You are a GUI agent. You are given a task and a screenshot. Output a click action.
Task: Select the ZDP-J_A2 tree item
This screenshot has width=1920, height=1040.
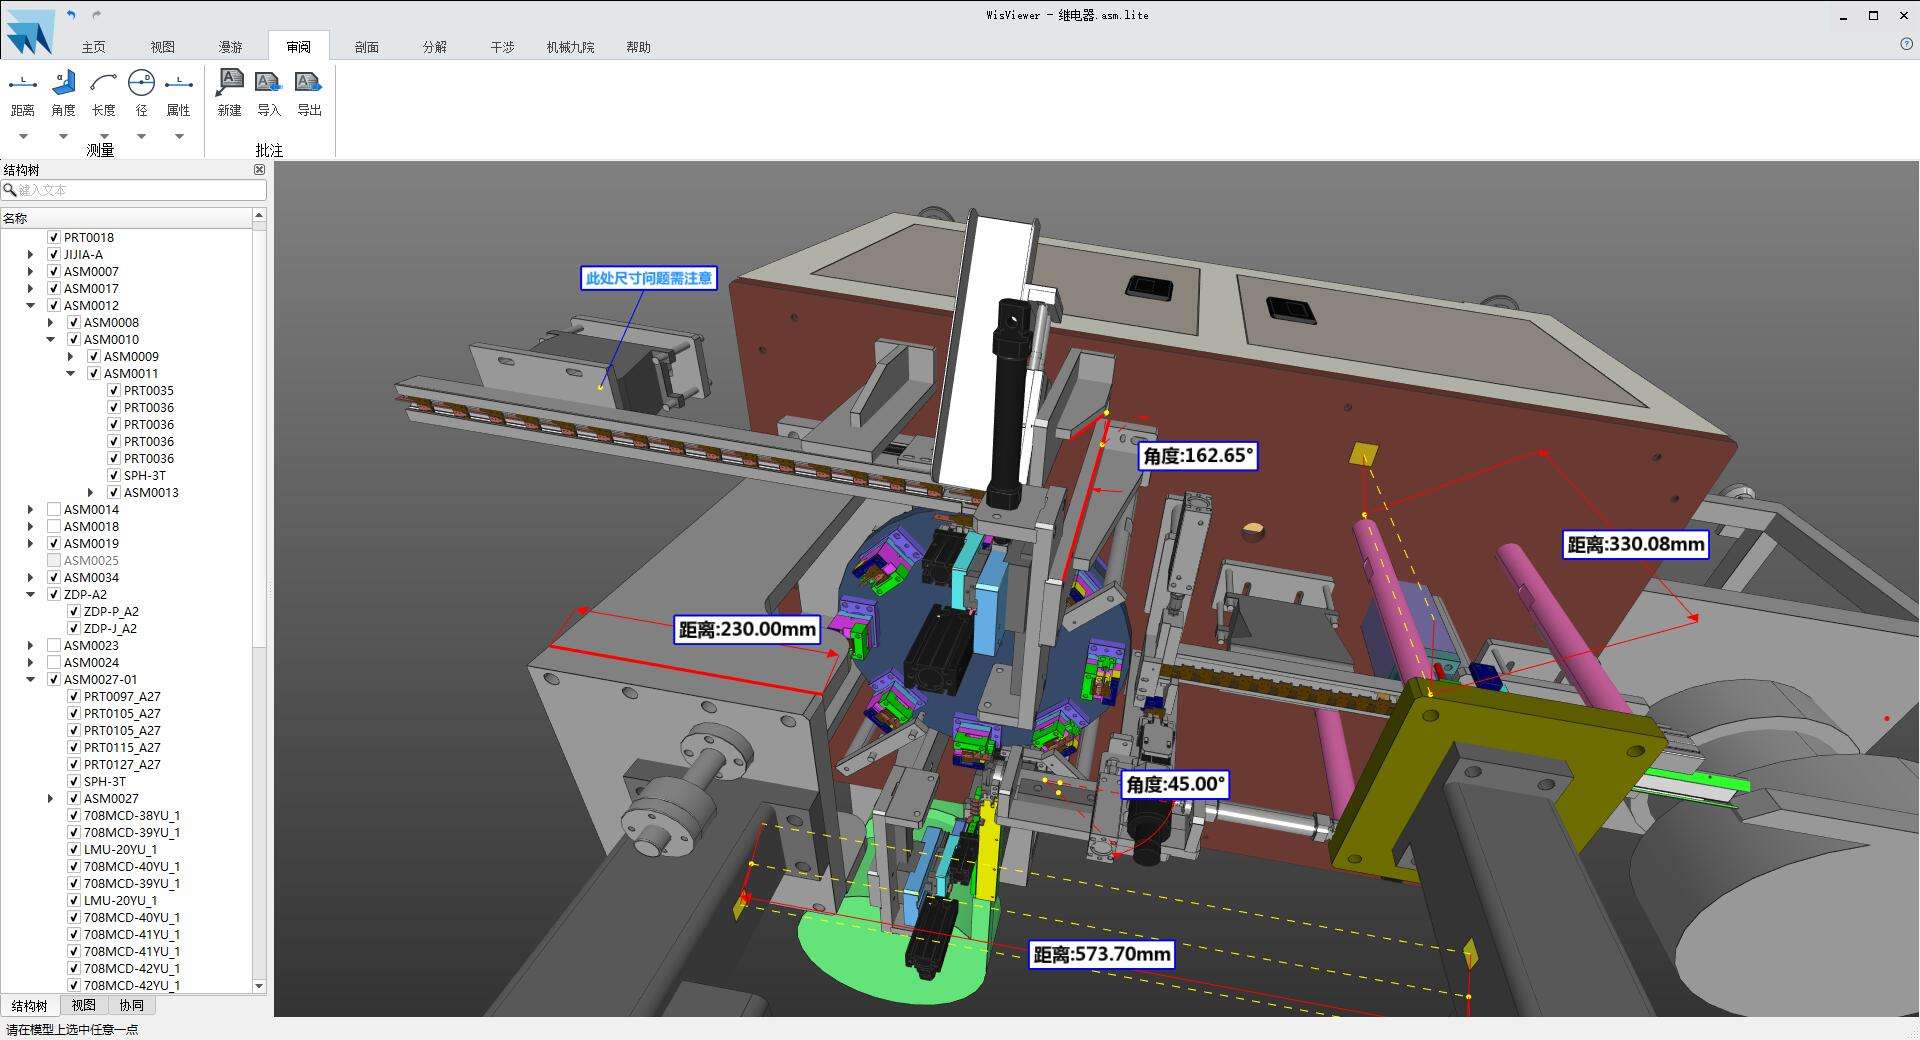pos(110,629)
